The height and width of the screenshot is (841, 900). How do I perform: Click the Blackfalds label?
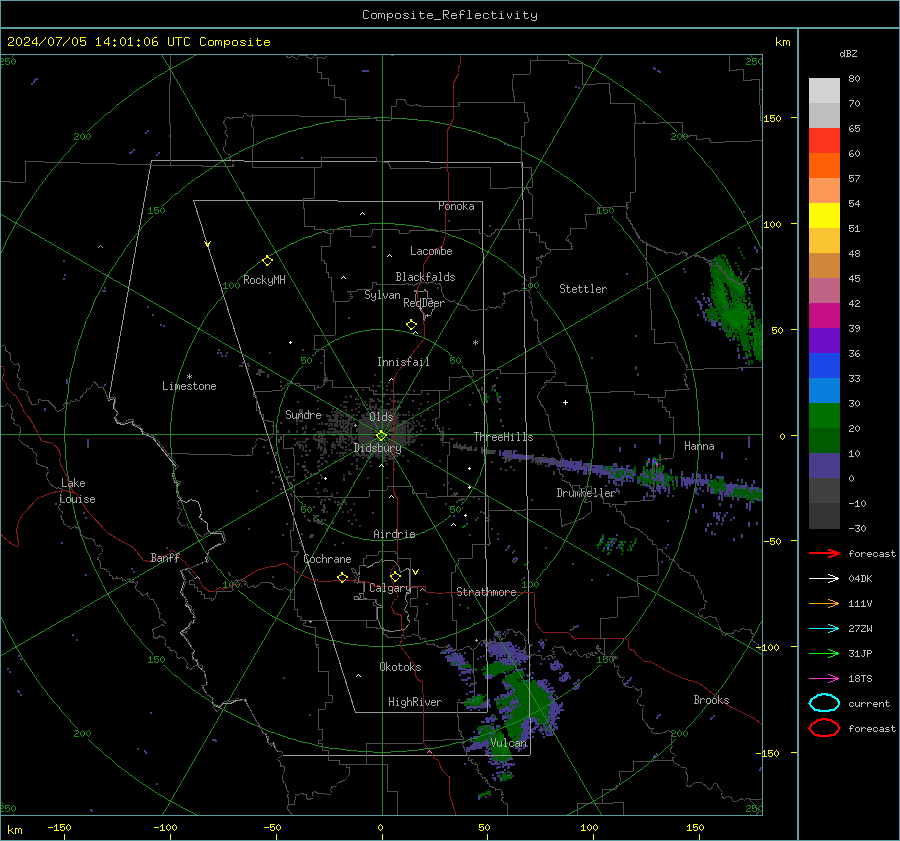pos(425,277)
